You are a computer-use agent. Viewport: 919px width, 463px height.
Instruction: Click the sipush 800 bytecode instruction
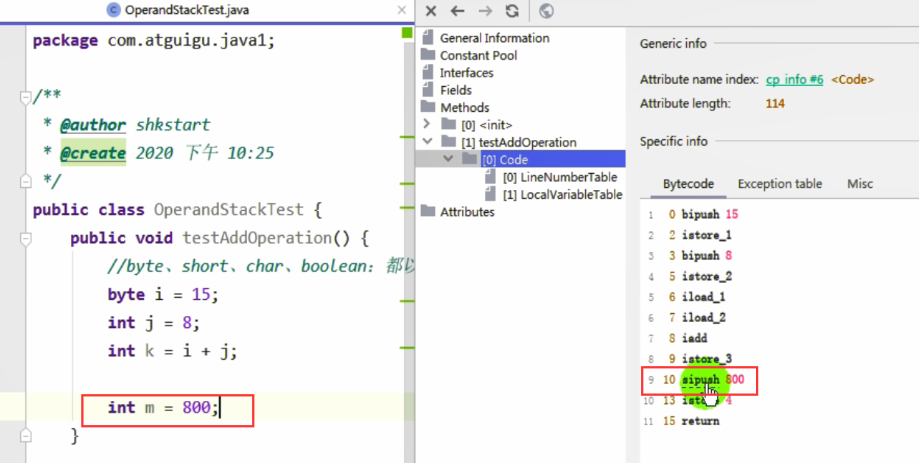pos(713,380)
